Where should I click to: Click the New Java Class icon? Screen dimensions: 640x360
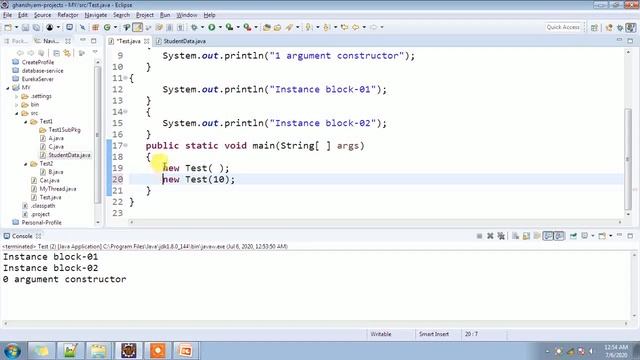pos(107,27)
